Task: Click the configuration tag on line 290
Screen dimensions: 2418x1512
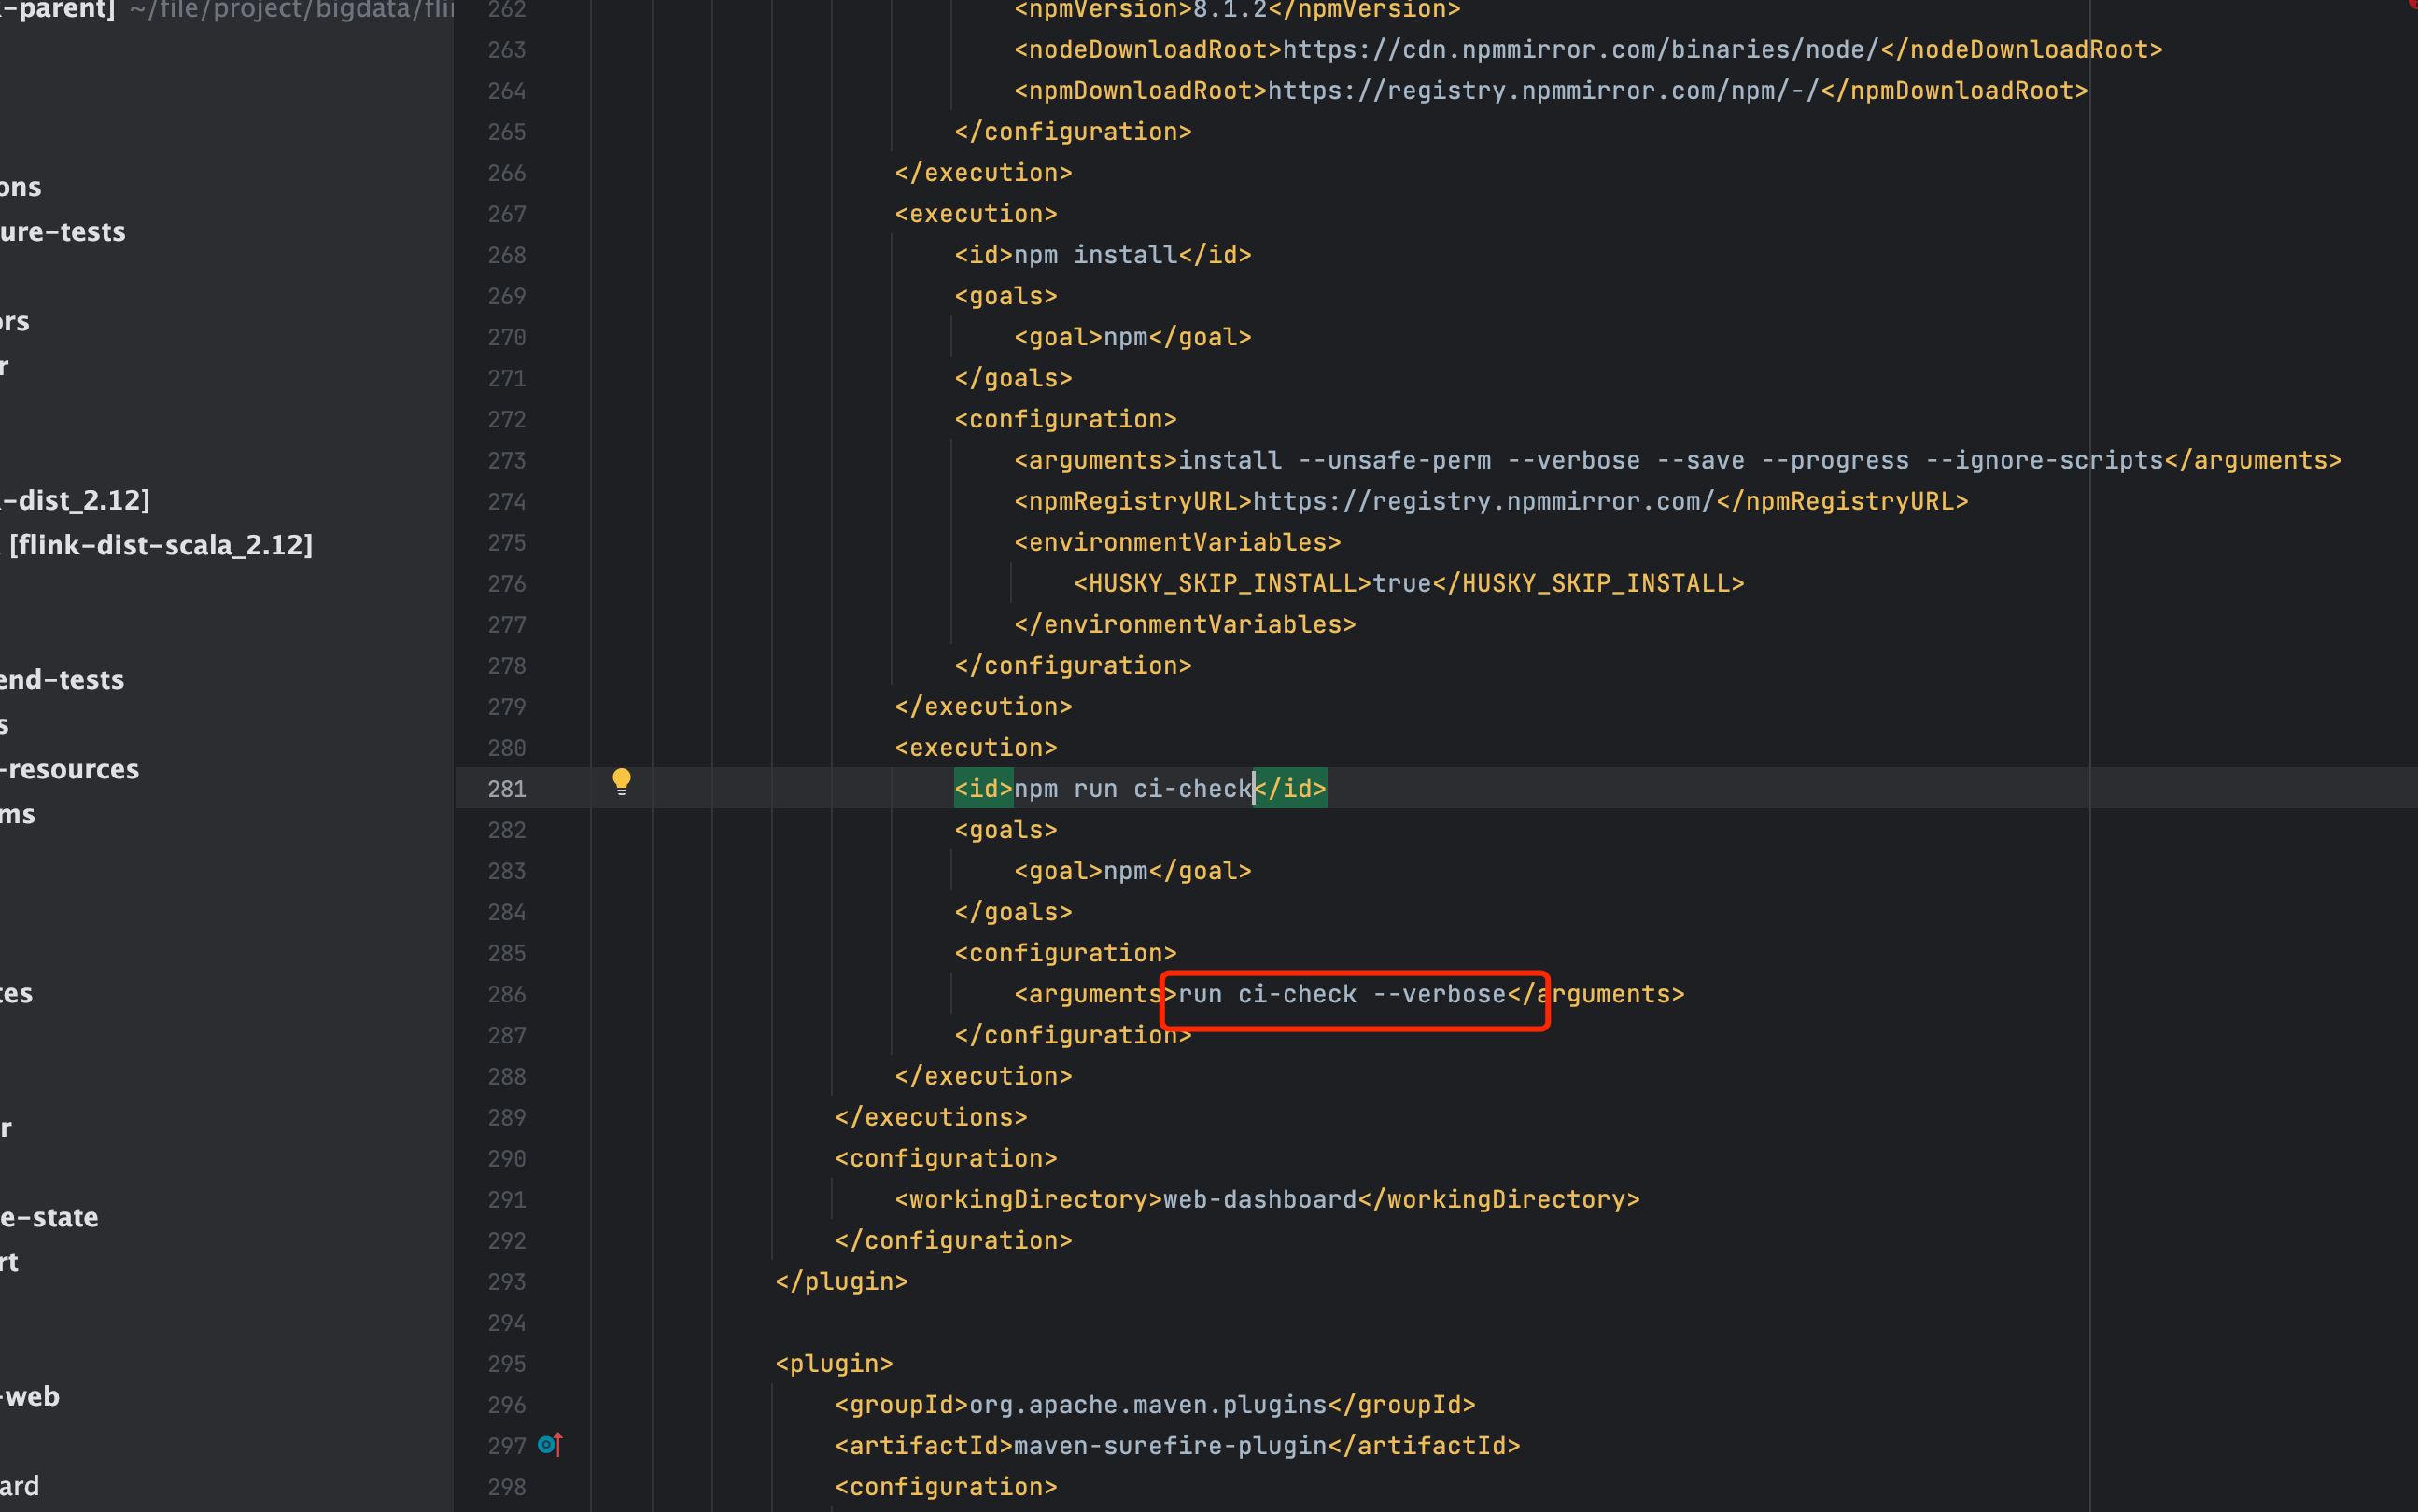Action: click(x=946, y=1158)
